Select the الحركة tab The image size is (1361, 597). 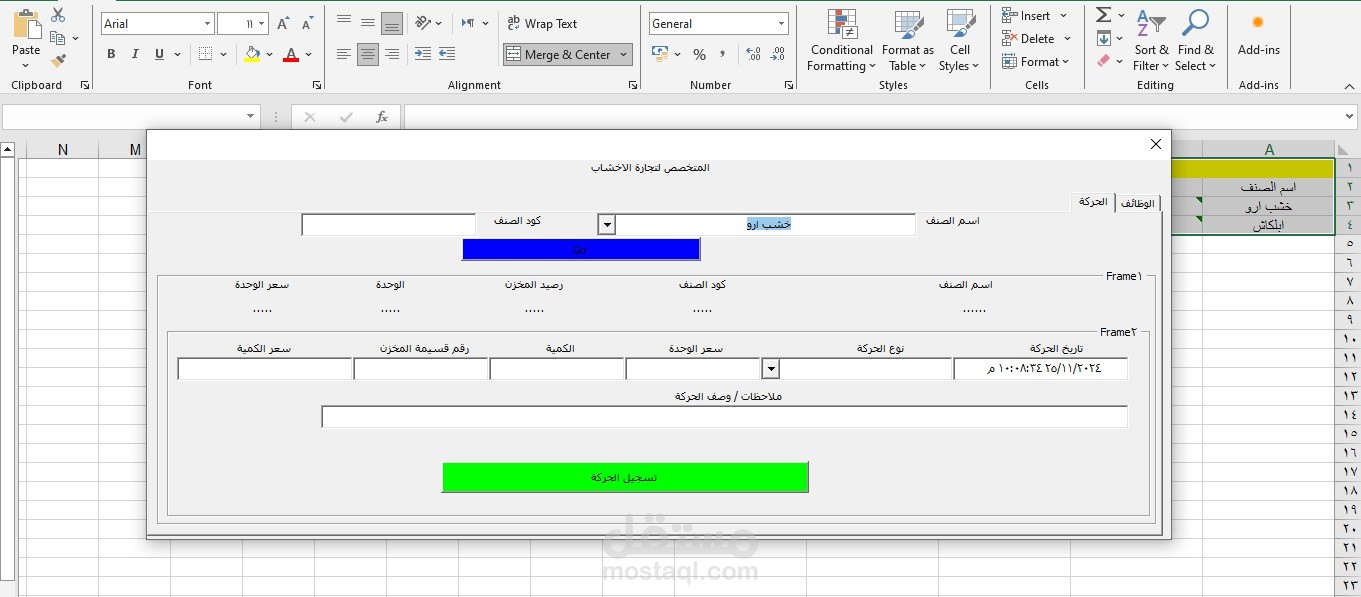1092,201
